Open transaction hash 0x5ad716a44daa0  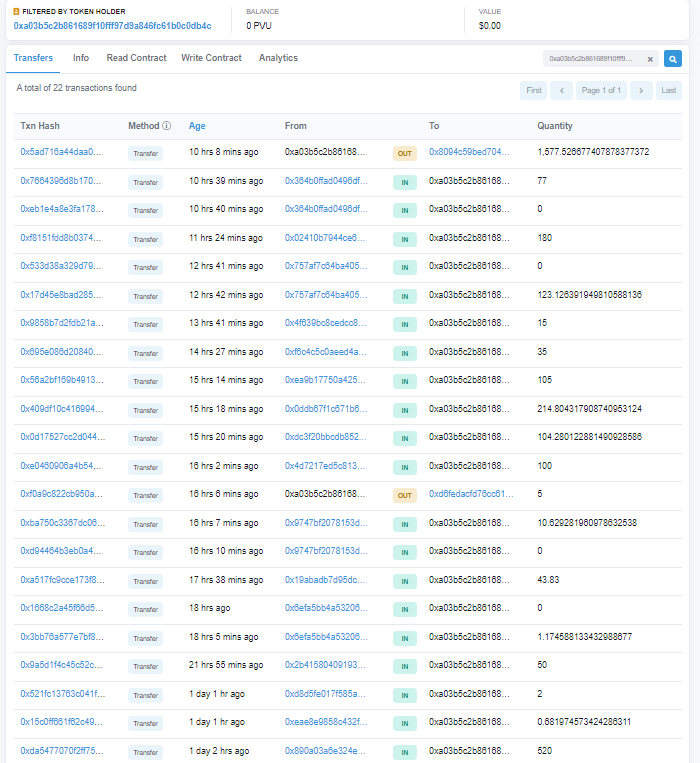tap(61, 152)
